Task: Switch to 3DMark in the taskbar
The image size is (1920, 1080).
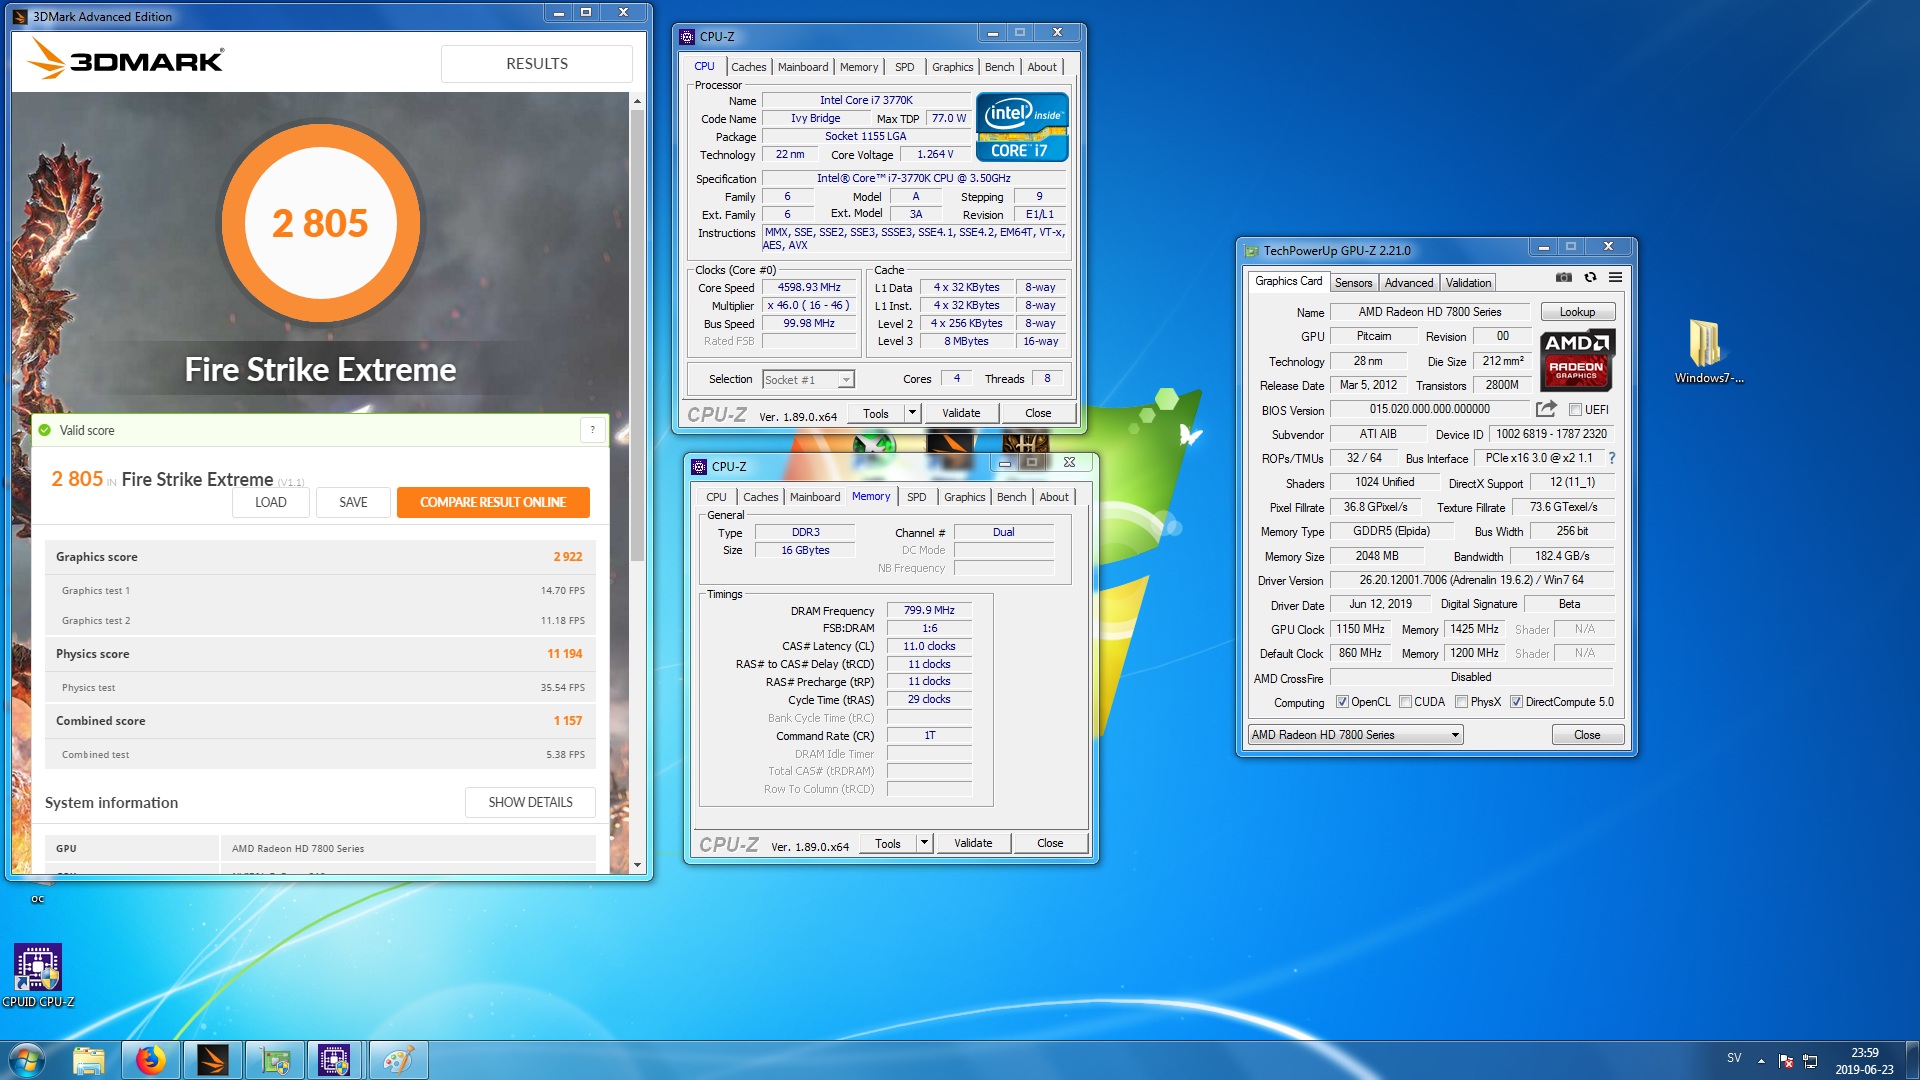Action: point(213,1060)
